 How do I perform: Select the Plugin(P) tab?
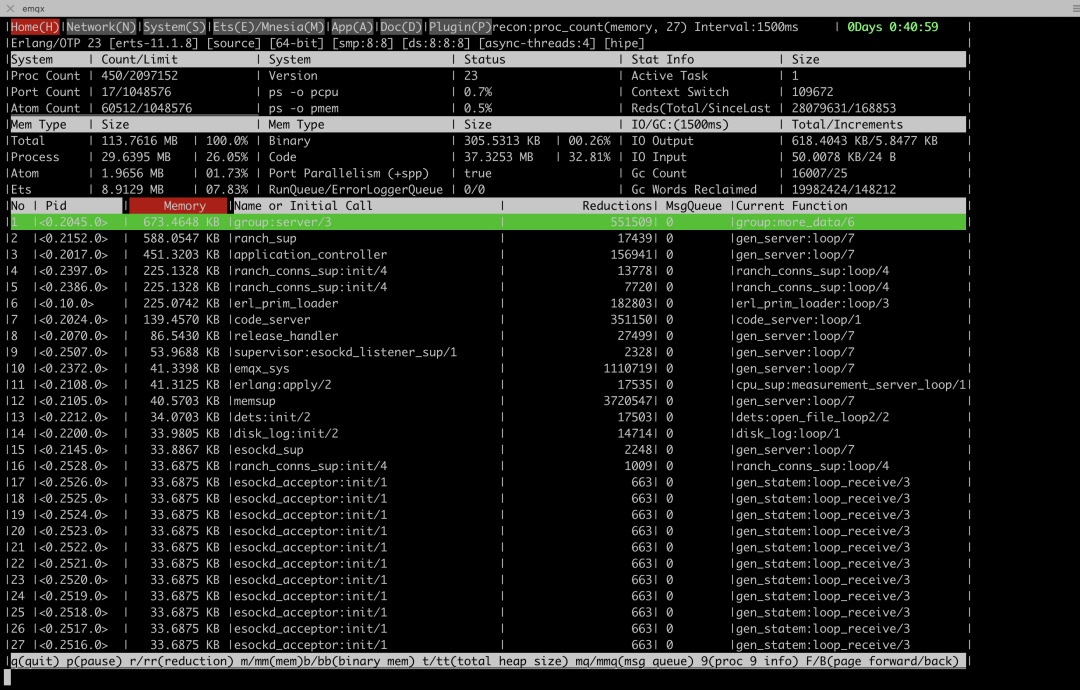460,27
